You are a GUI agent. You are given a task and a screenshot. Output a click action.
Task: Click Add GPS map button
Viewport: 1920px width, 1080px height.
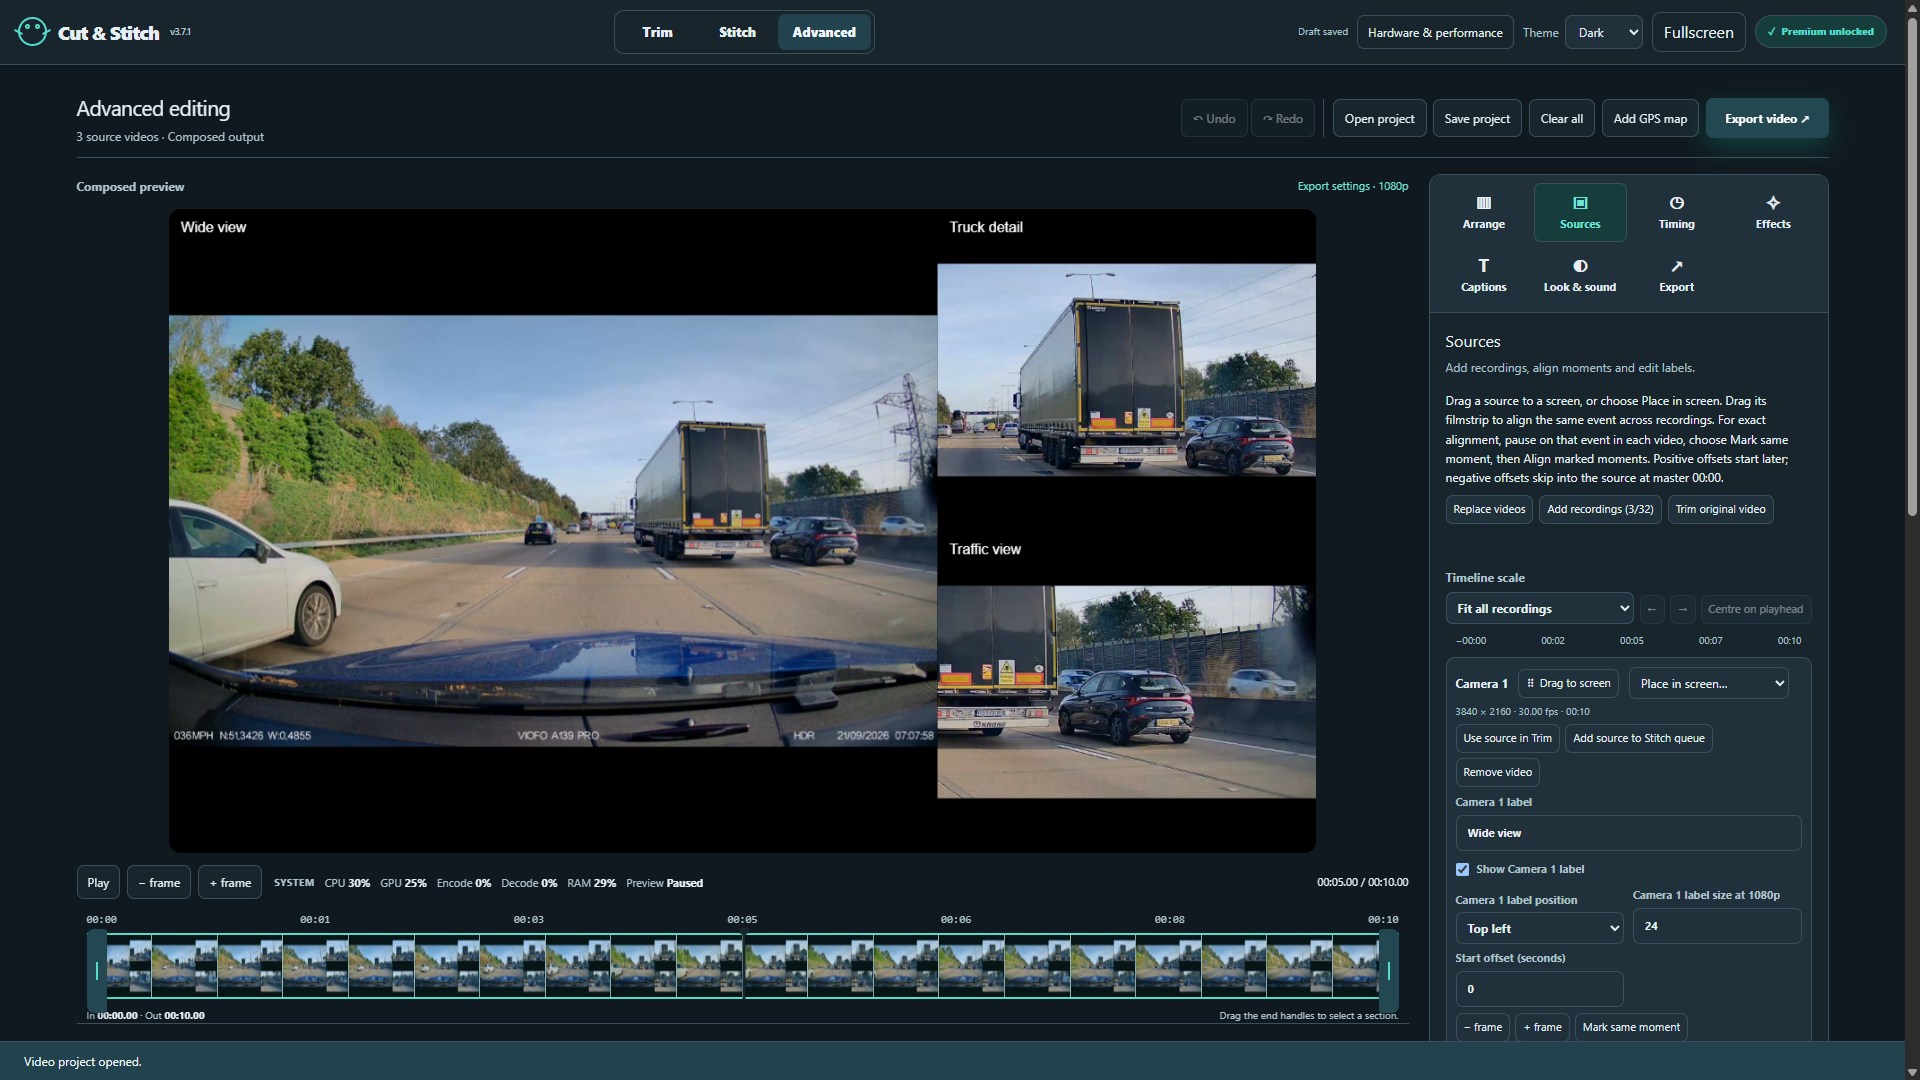click(x=1650, y=118)
